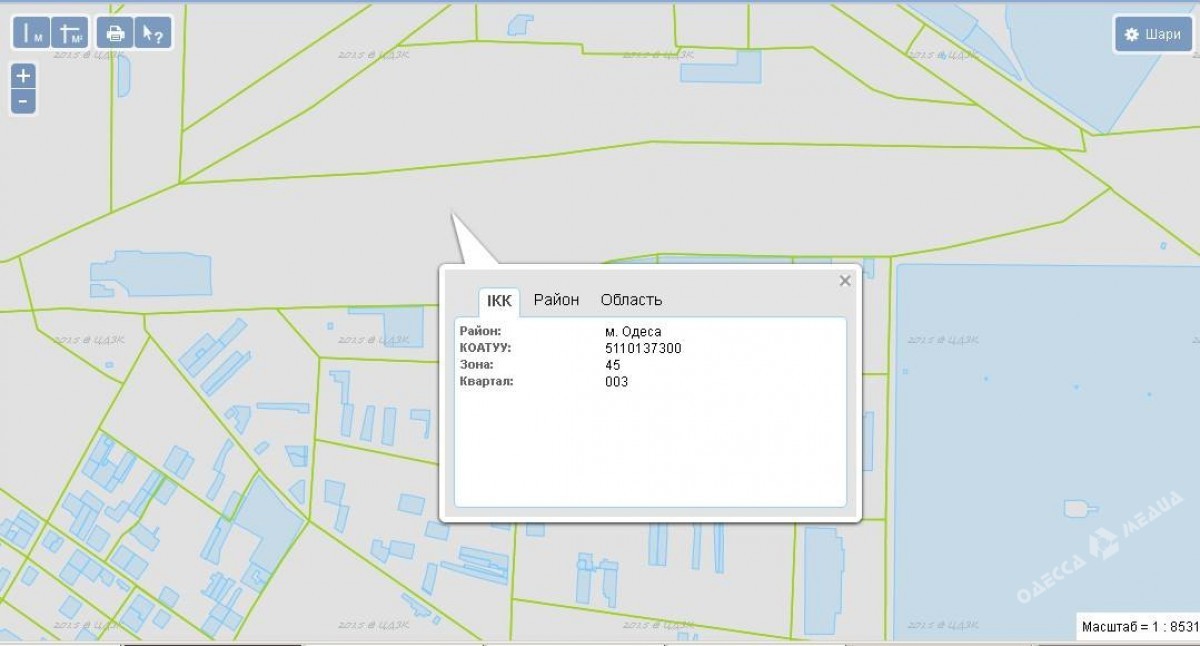The height and width of the screenshot is (646, 1200).
Task: Click the КОАТУУ: field label
Action: [485, 348]
